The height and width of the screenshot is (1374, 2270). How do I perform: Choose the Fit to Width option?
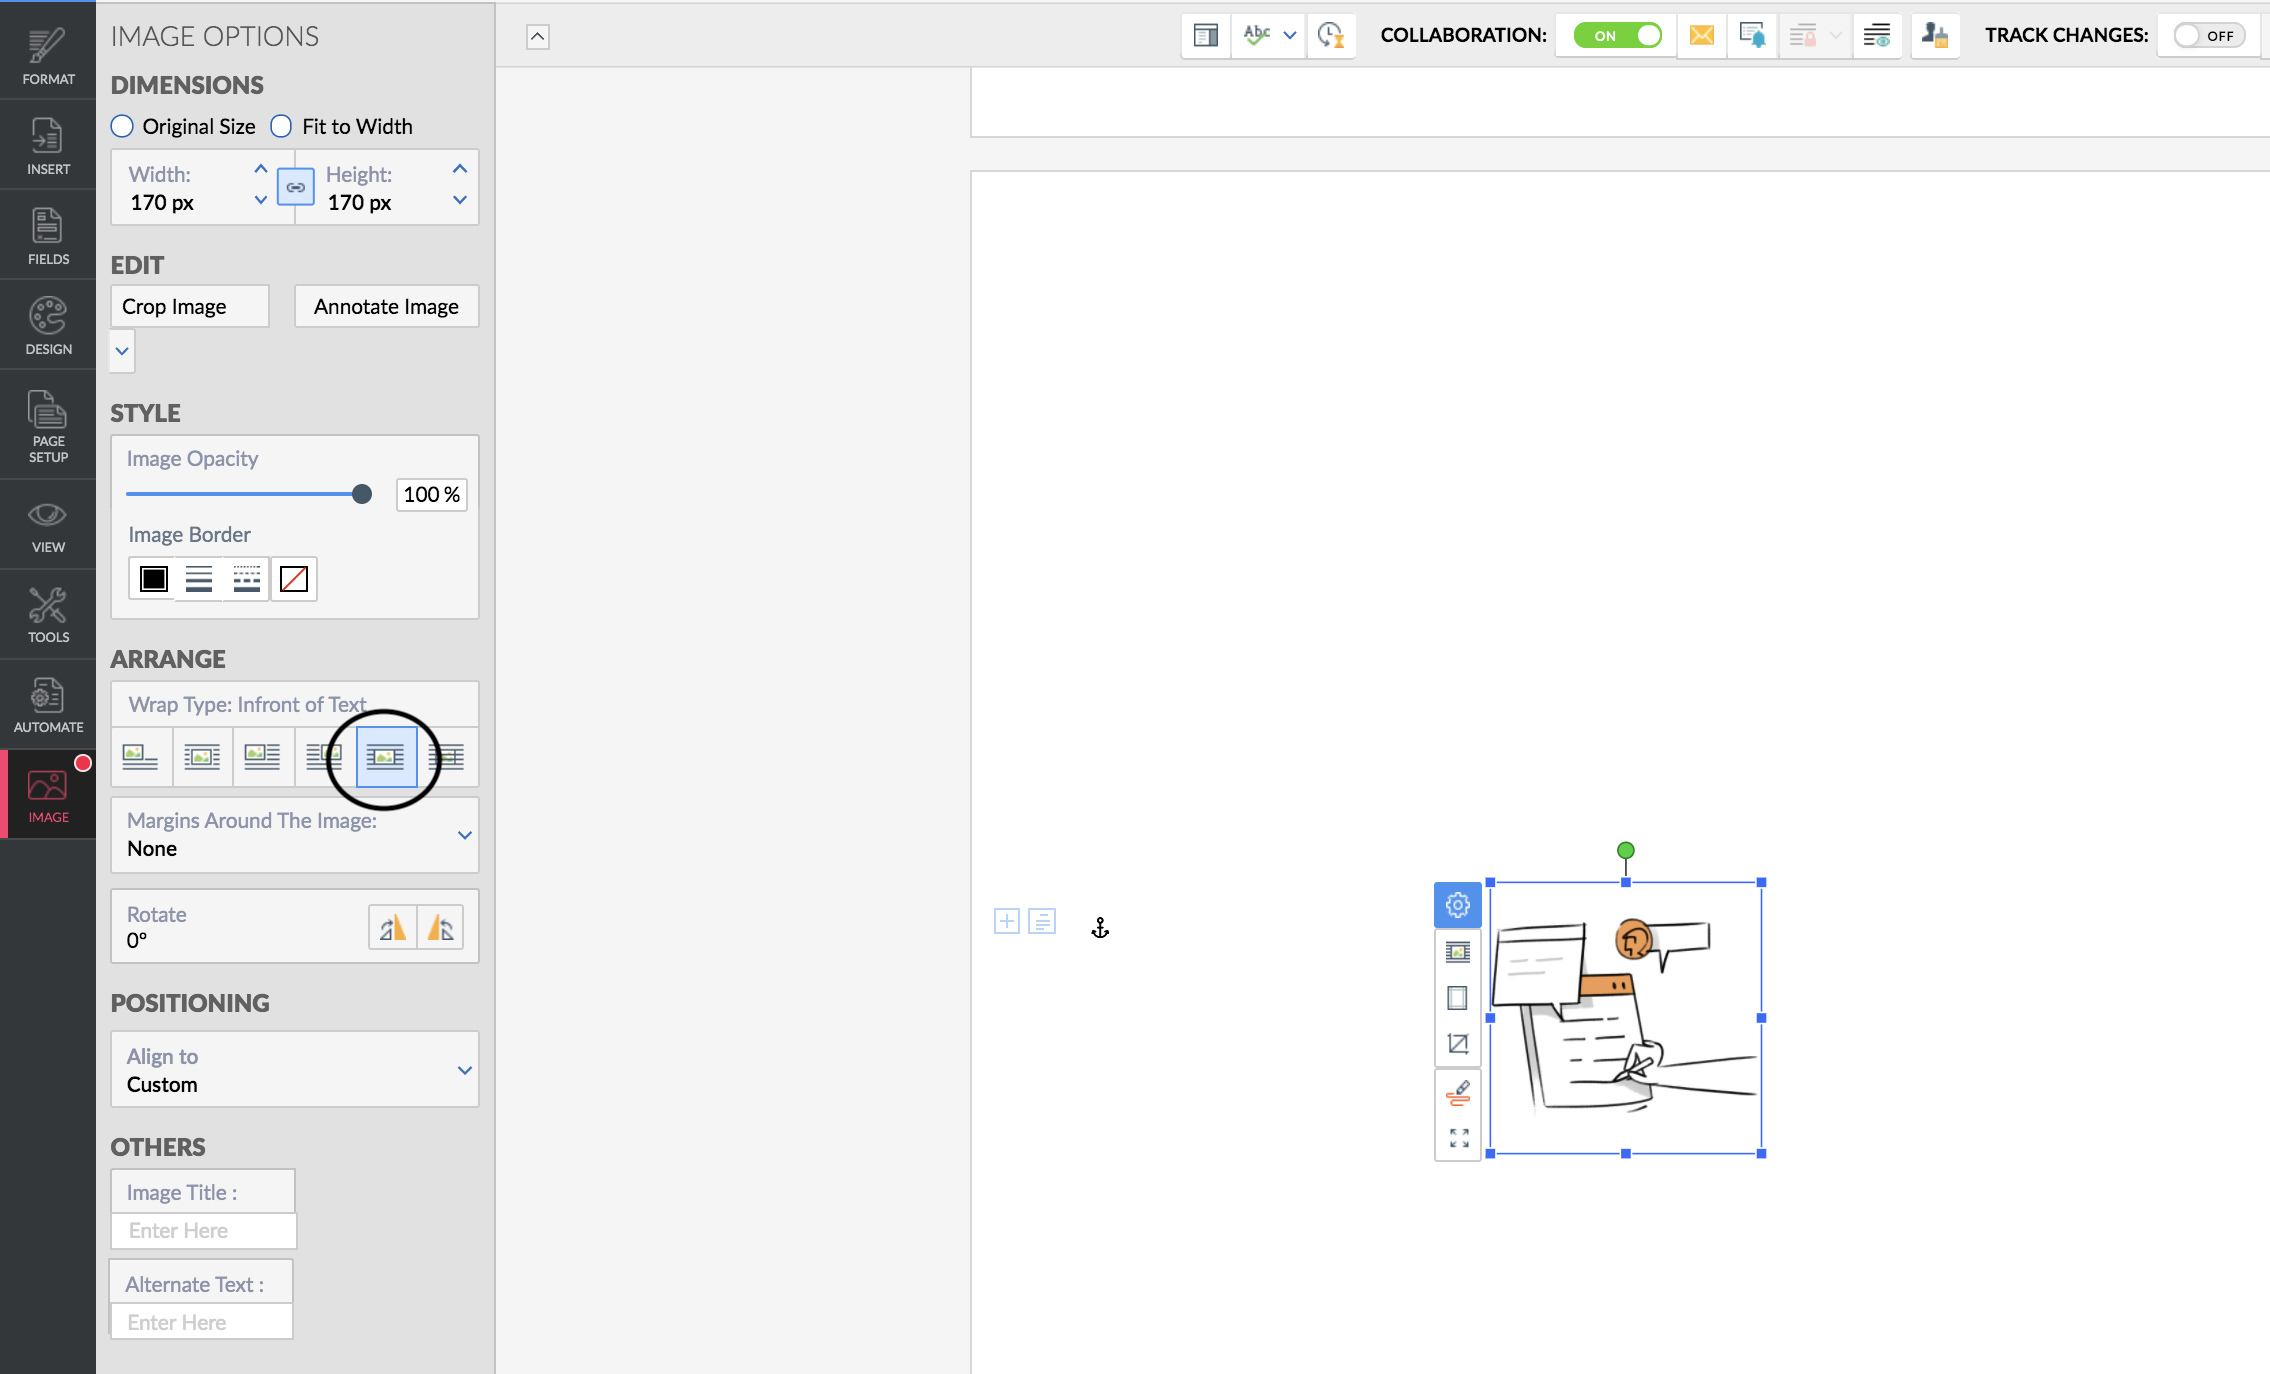coord(282,127)
